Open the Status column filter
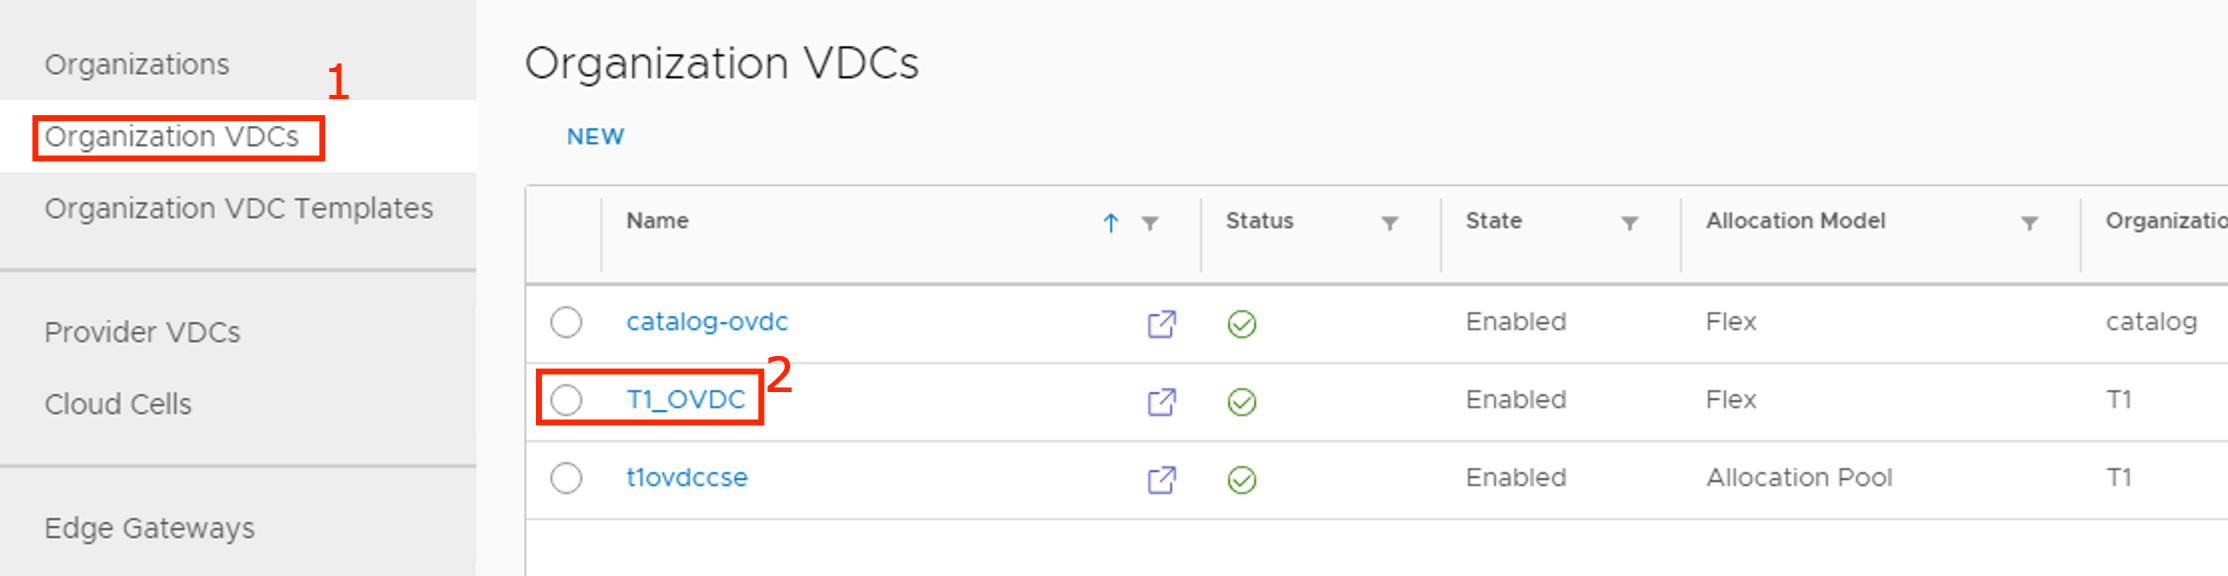The height and width of the screenshot is (576, 2228). tap(1390, 223)
